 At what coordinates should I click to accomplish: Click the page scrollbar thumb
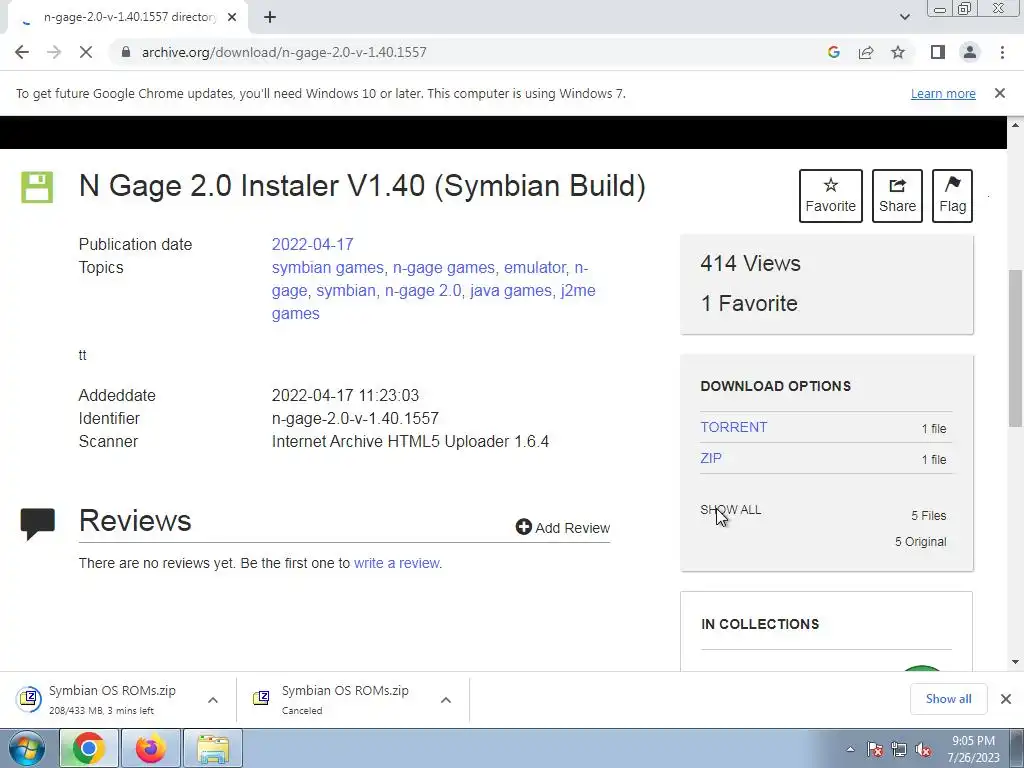[x=1015, y=348]
